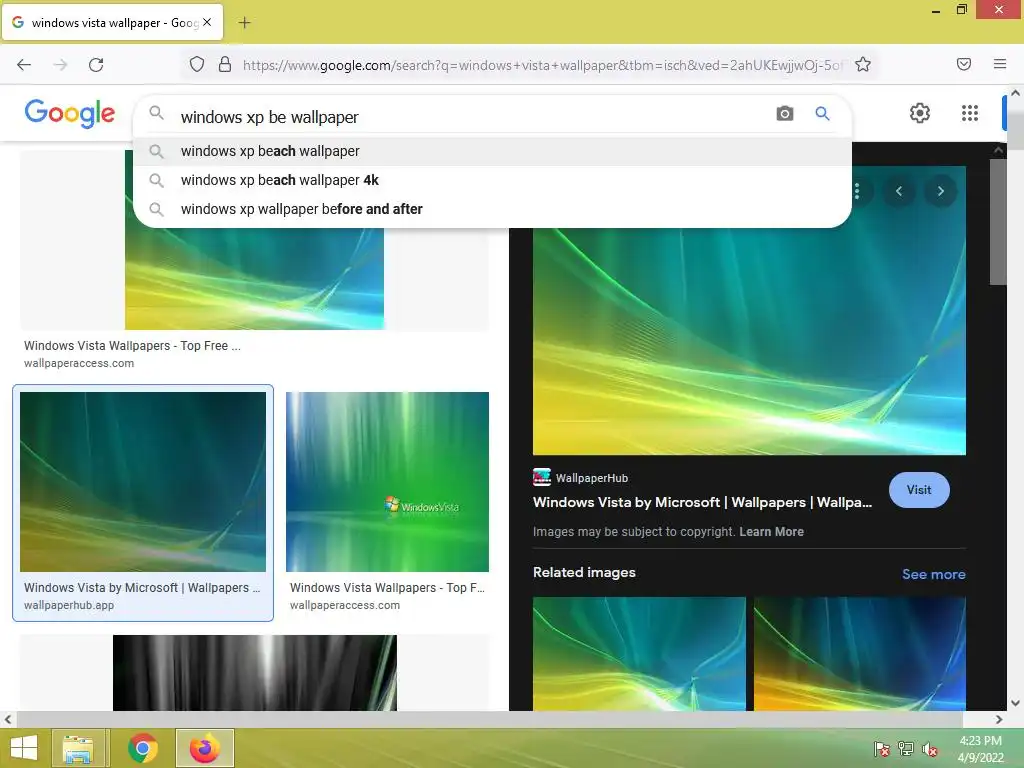Open the taskbar clock and date

click(x=980, y=749)
